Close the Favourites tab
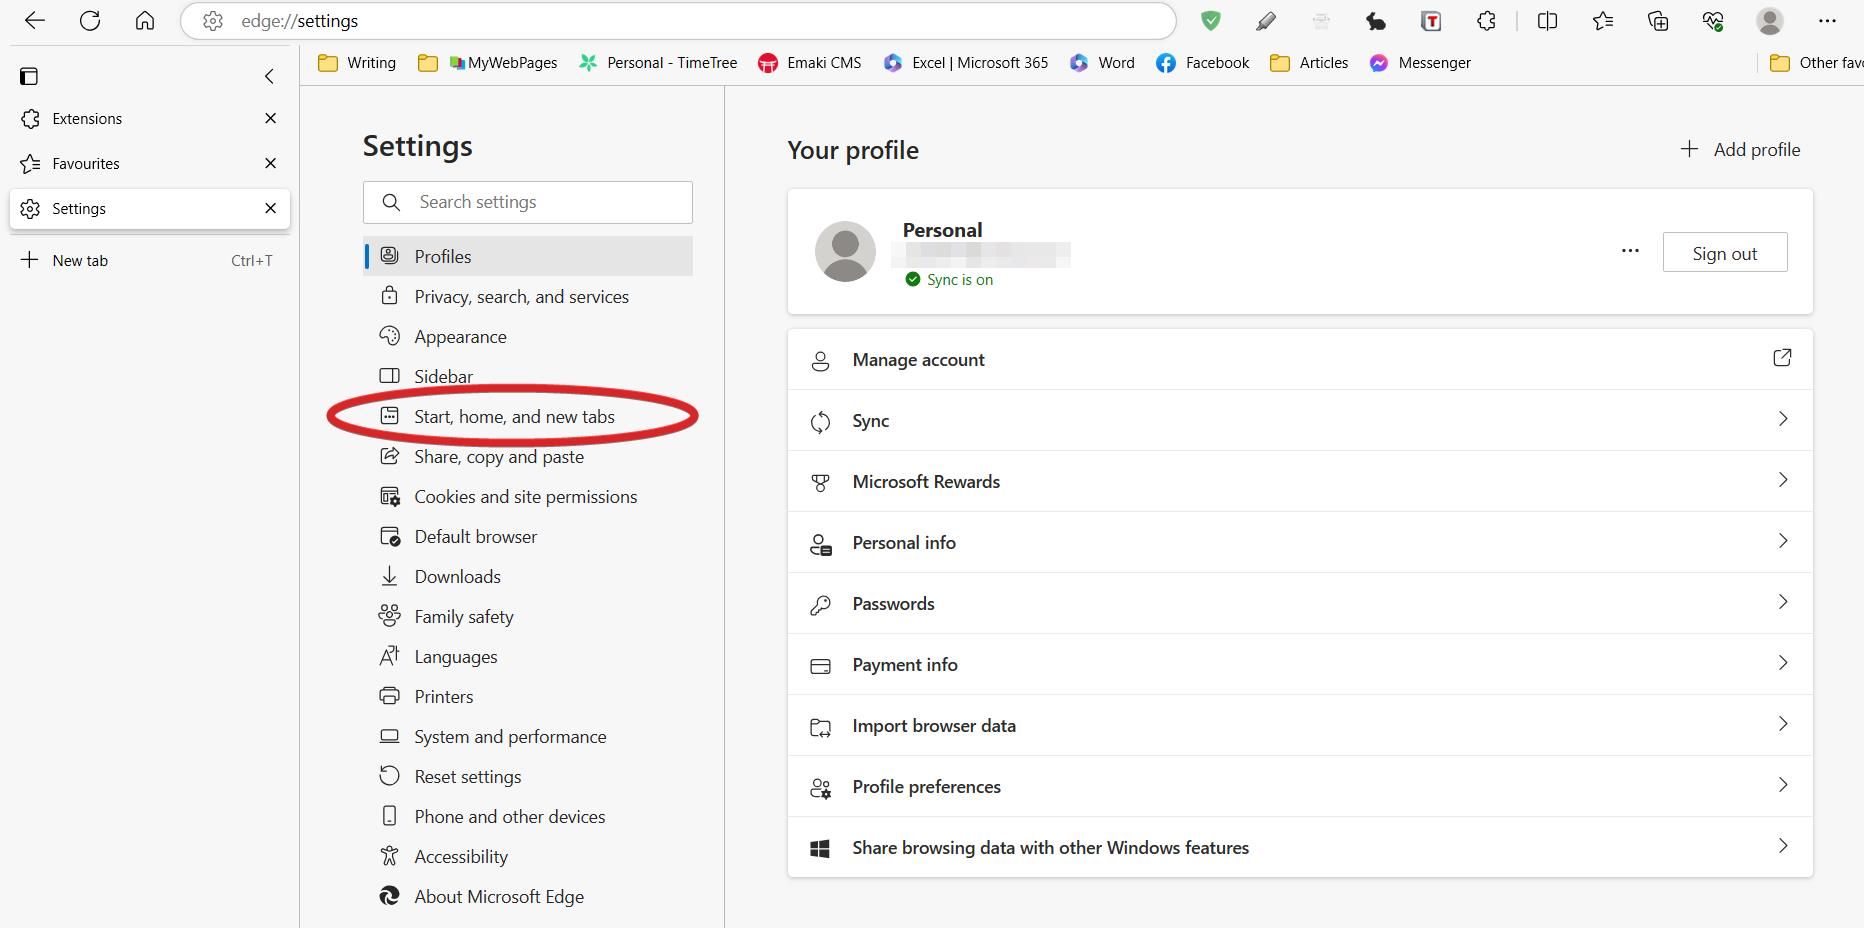 [x=270, y=163]
